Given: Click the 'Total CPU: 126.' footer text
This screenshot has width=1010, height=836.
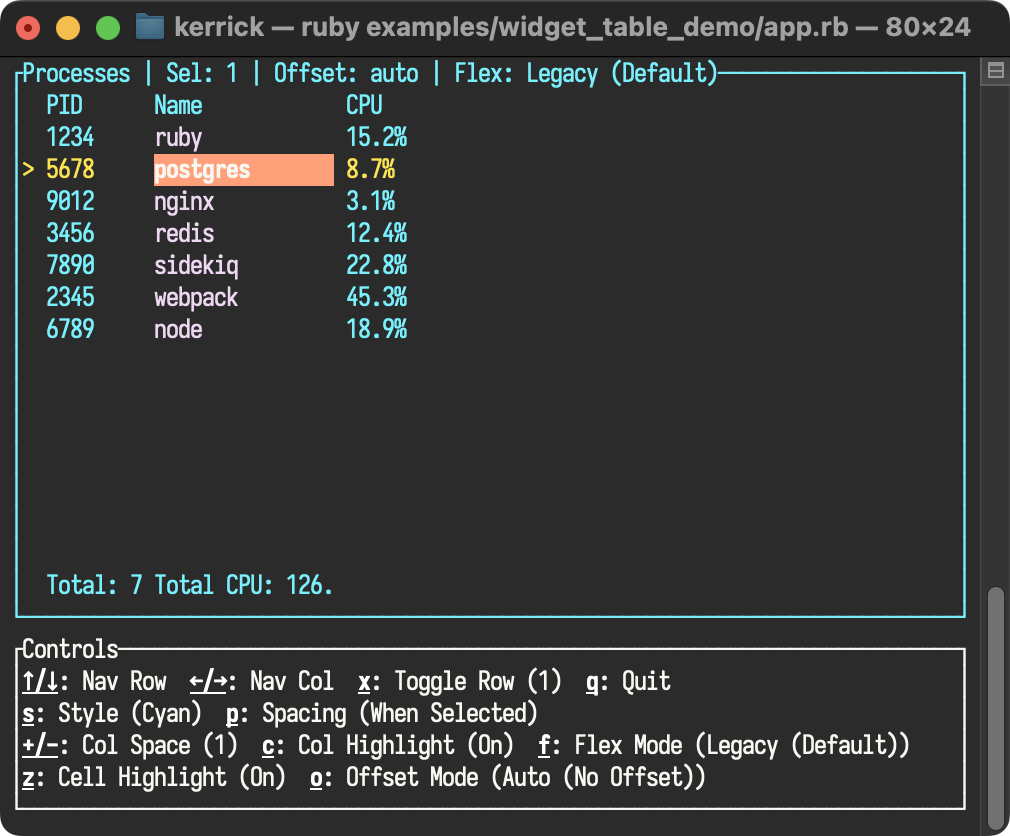Looking at the screenshot, I should pyautogui.click(x=244, y=585).
